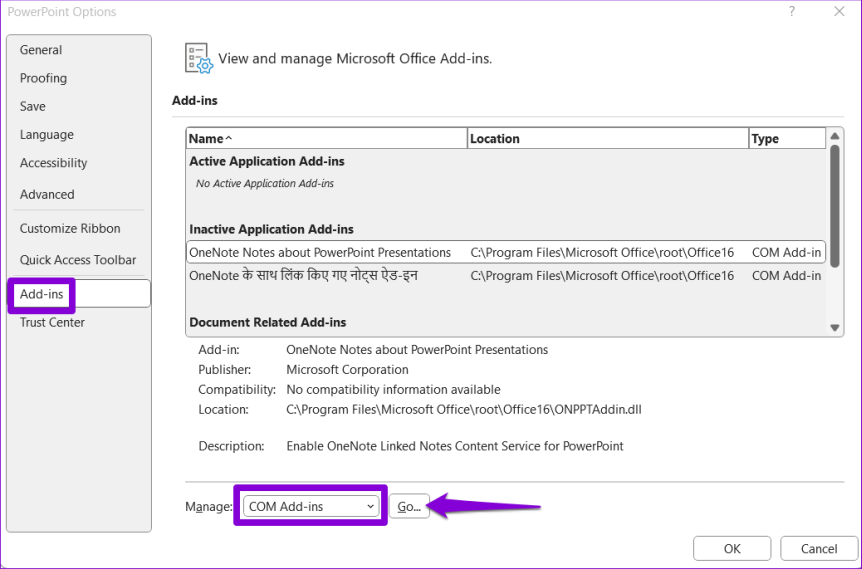The image size is (862, 569).
Task: Open the Manage COM Add-ins dropdown
Action: click(311, 507)
